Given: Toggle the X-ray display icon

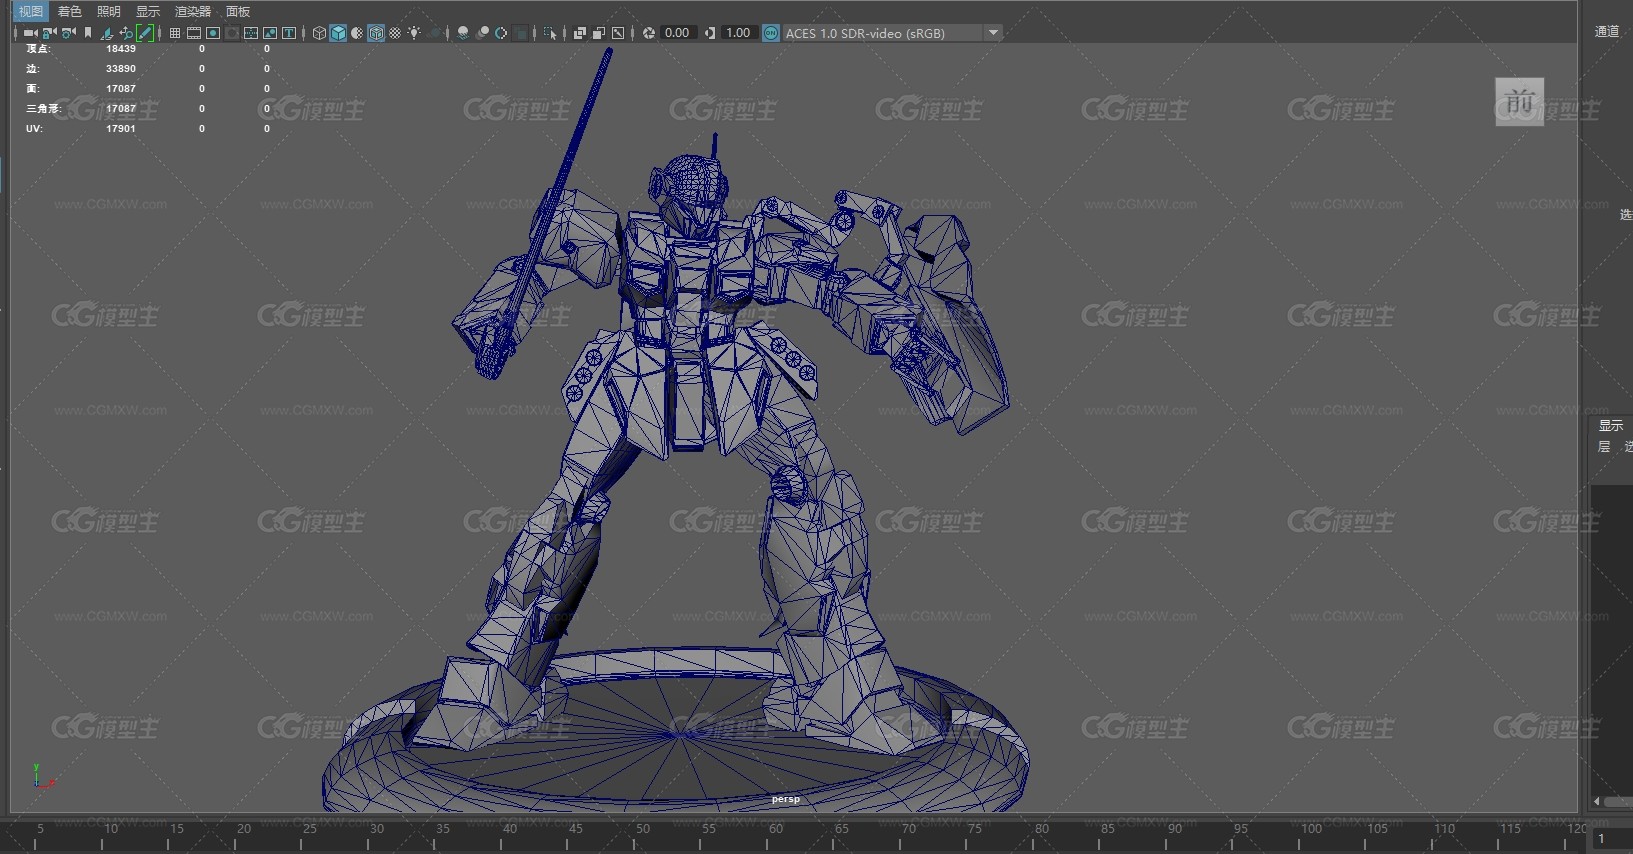Looking at the screenshot, I should coord(580,33).
